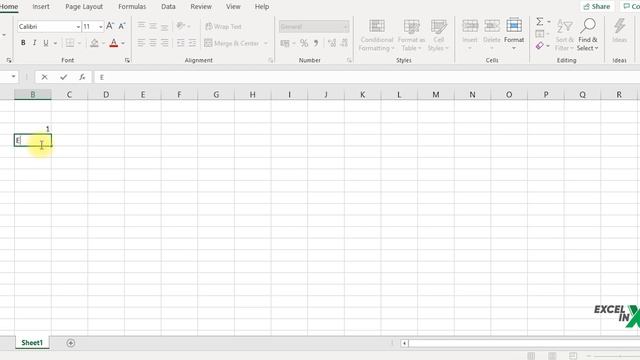
Task: Open the Font settings dialog launcher
Action: 127,60
